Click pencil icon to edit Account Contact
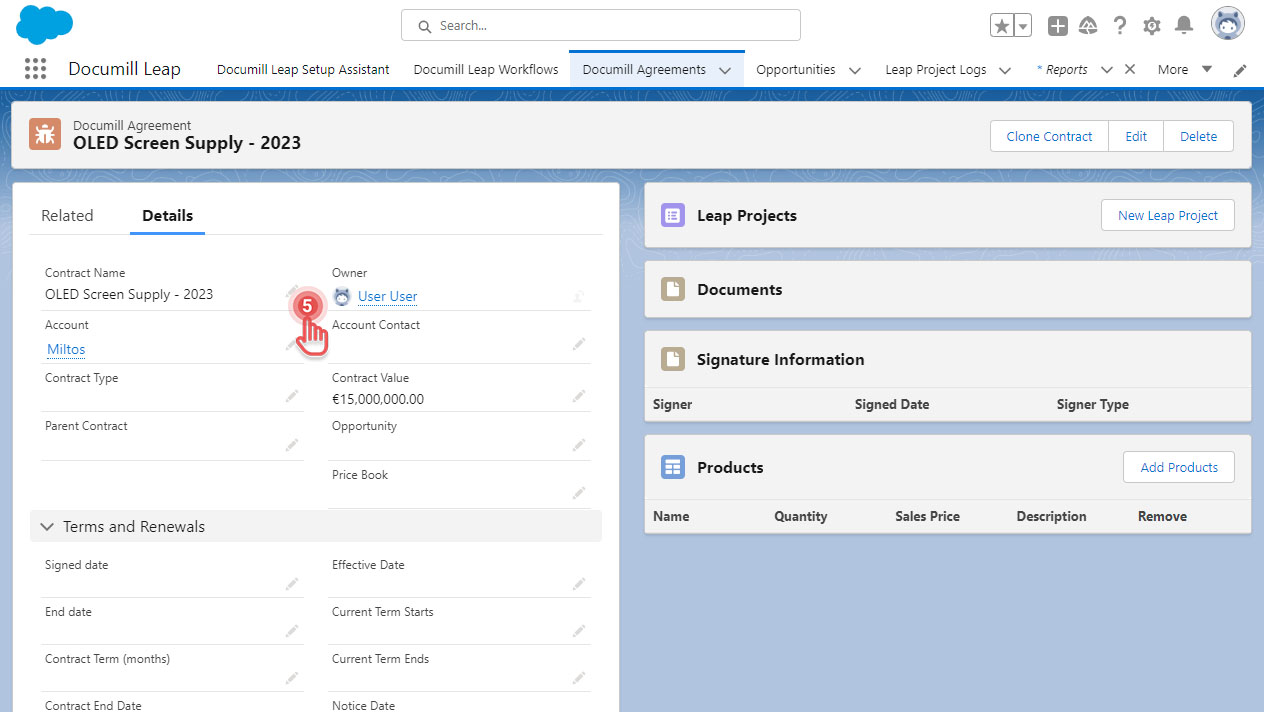The width and height of the screenshot is (1264, 712). coord(578,344)
